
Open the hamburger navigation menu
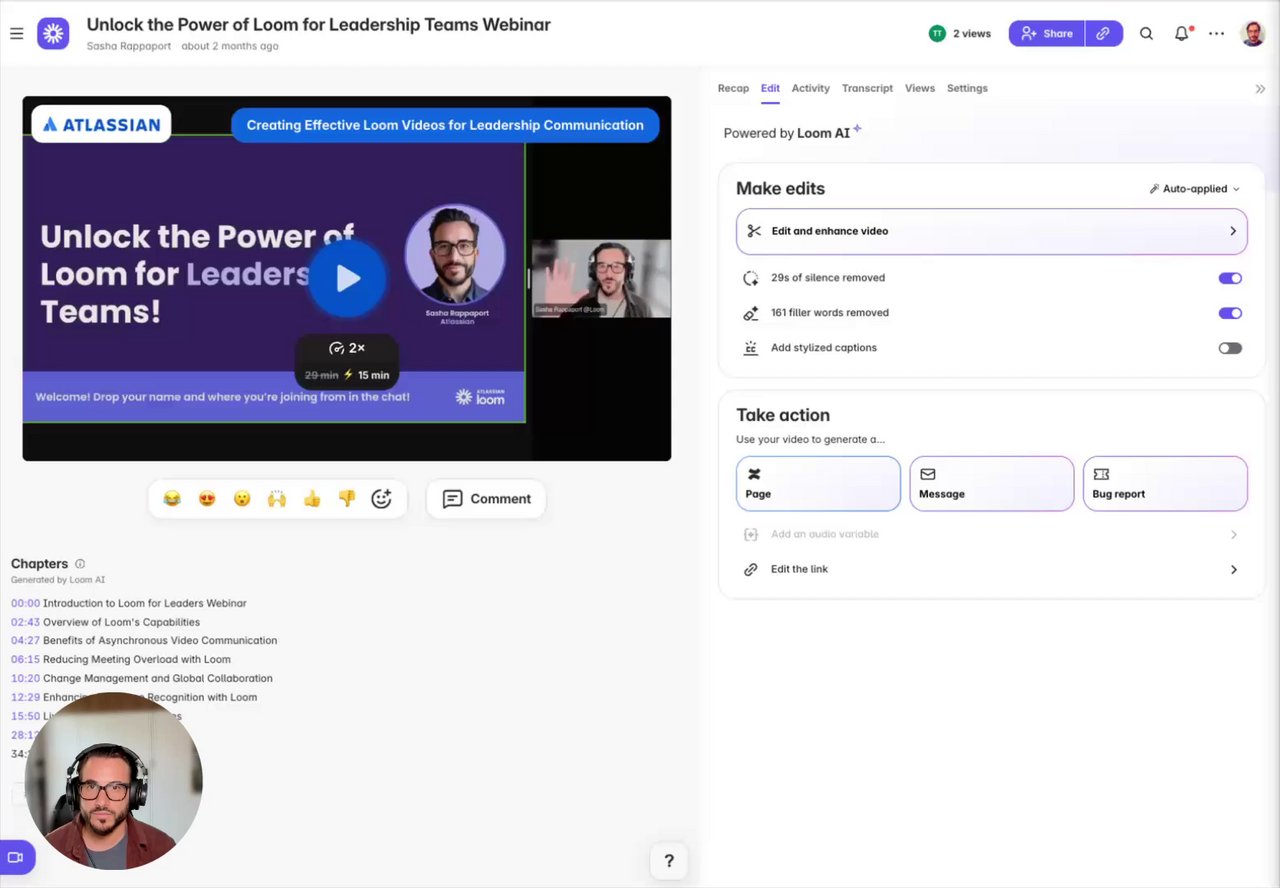(x=17, y=33)
